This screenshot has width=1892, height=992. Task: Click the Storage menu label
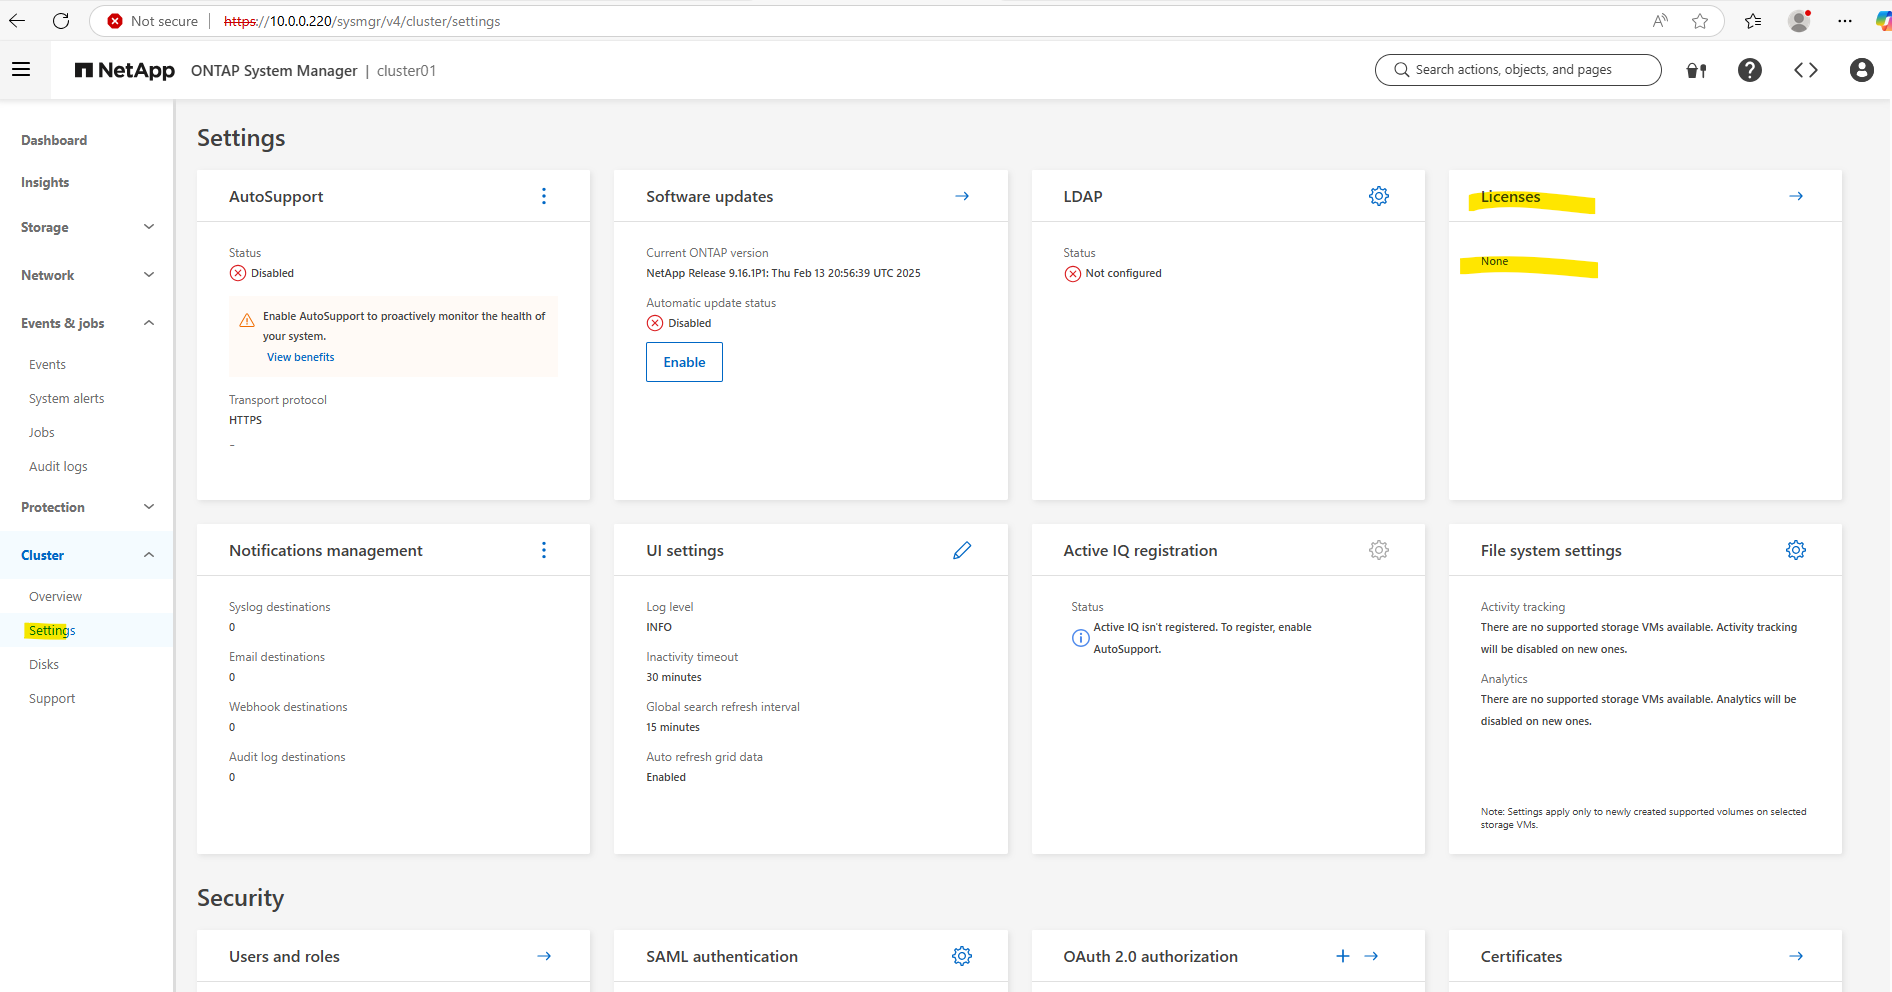pos(45,227)
